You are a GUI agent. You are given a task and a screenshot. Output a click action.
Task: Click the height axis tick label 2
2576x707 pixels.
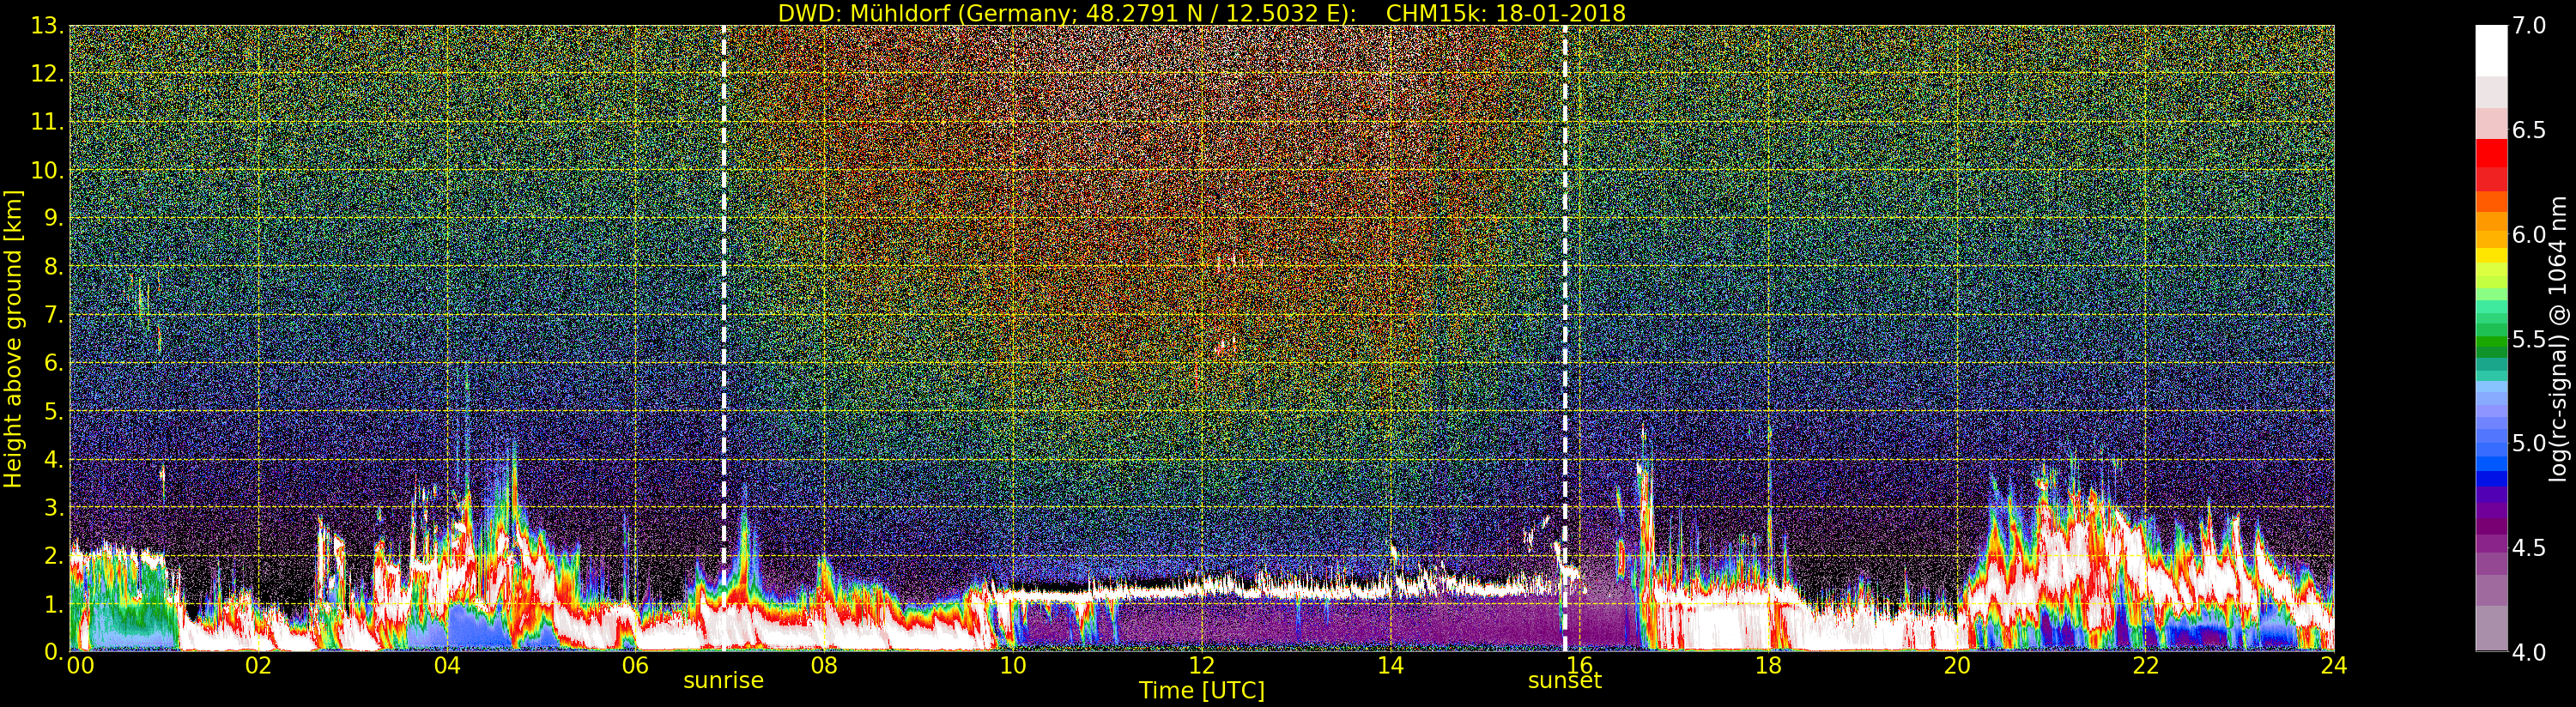click(53, 556)
